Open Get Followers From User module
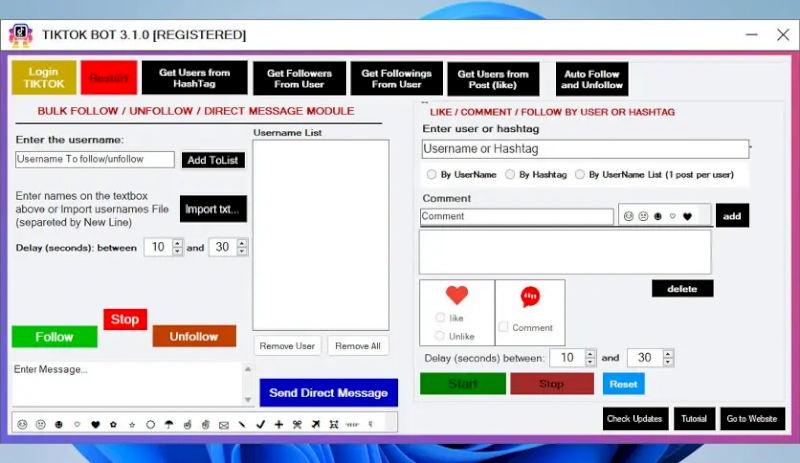This screenshot has width=800, height=463. click(299, 79)
